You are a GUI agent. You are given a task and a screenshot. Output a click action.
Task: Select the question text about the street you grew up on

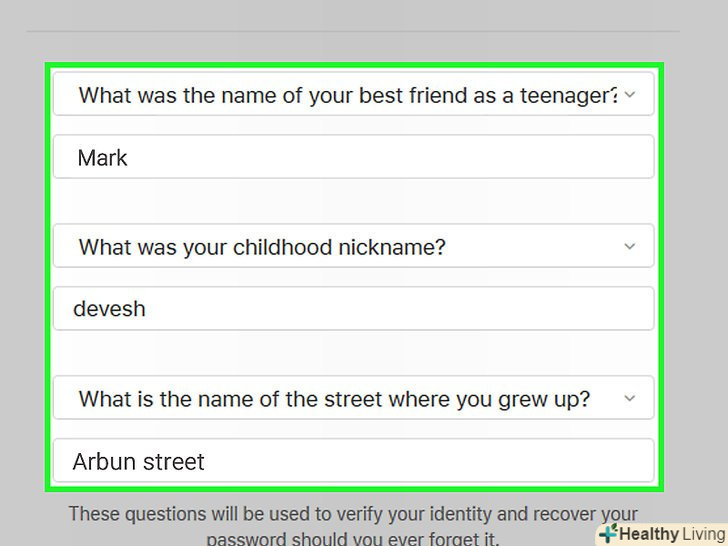[x=334, y=399]
